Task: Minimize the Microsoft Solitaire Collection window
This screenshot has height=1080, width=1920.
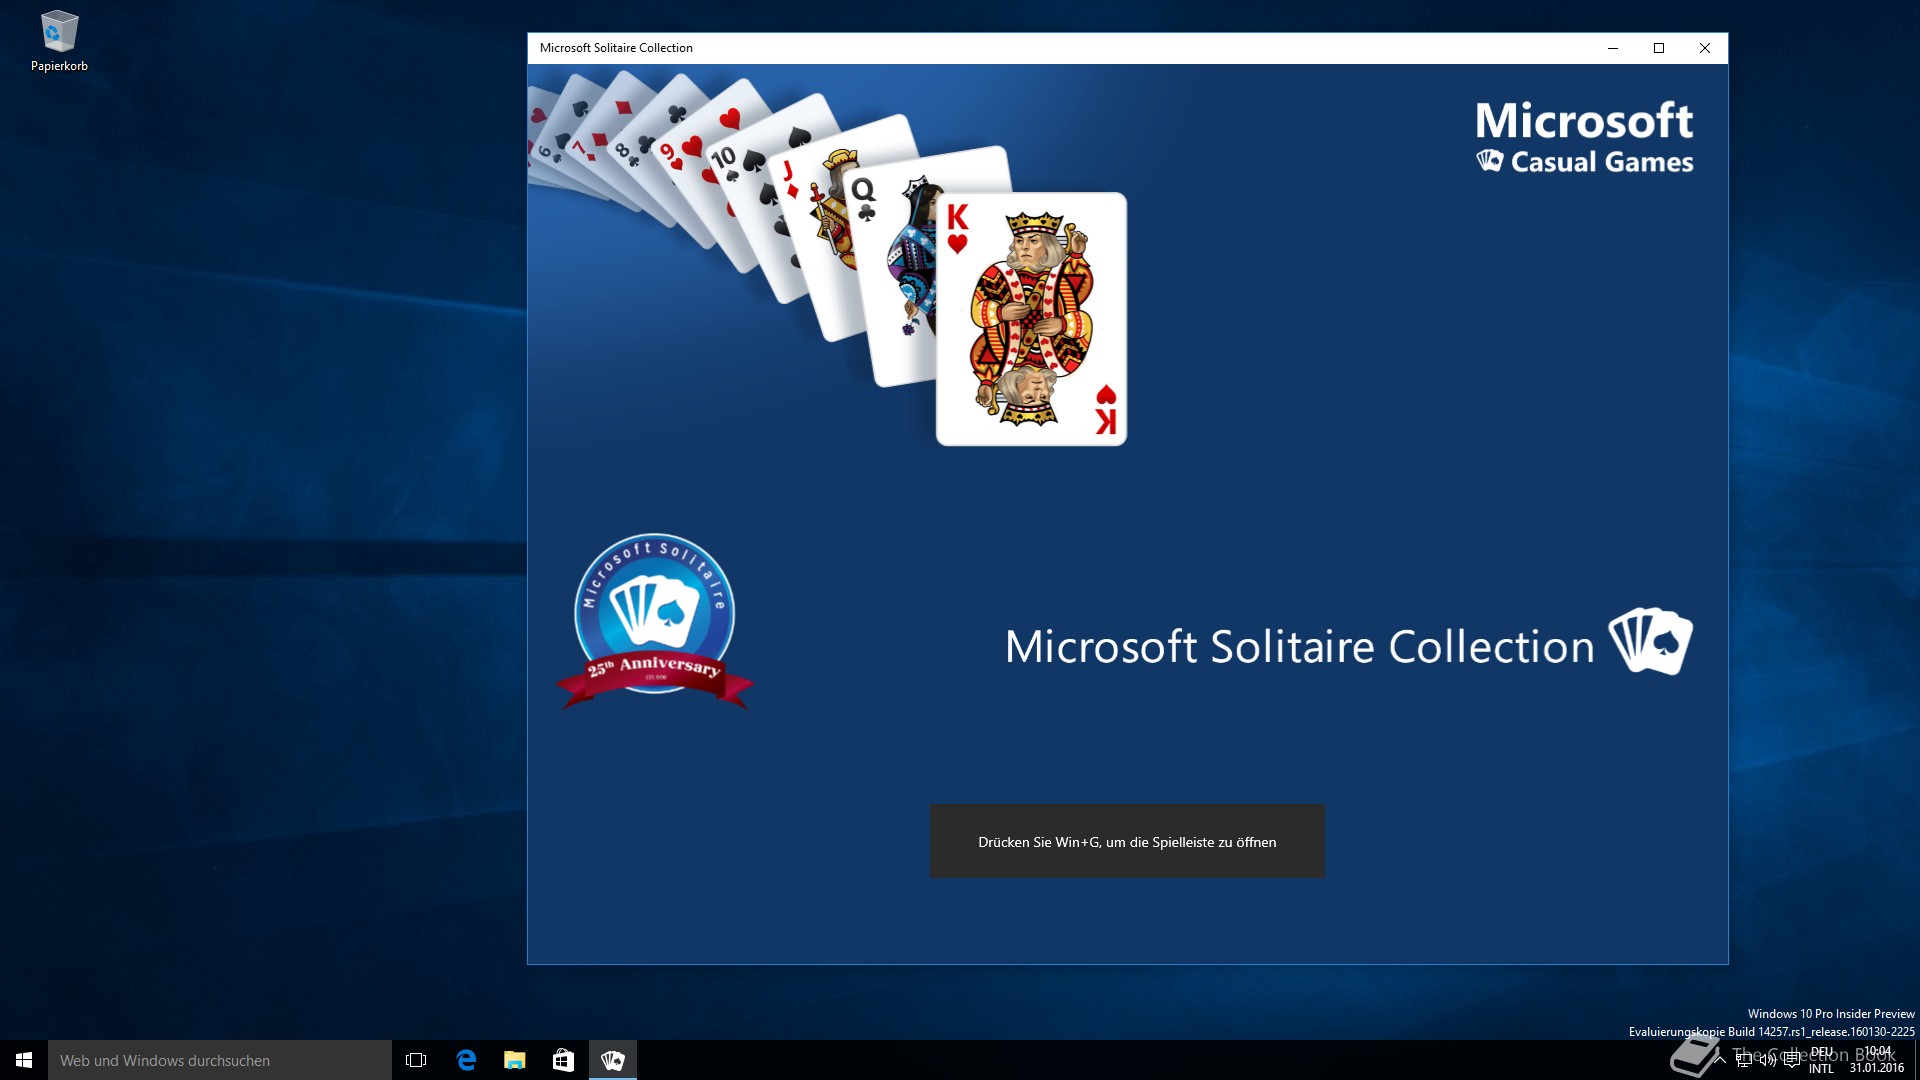Action: click(x=1613, y=48)
